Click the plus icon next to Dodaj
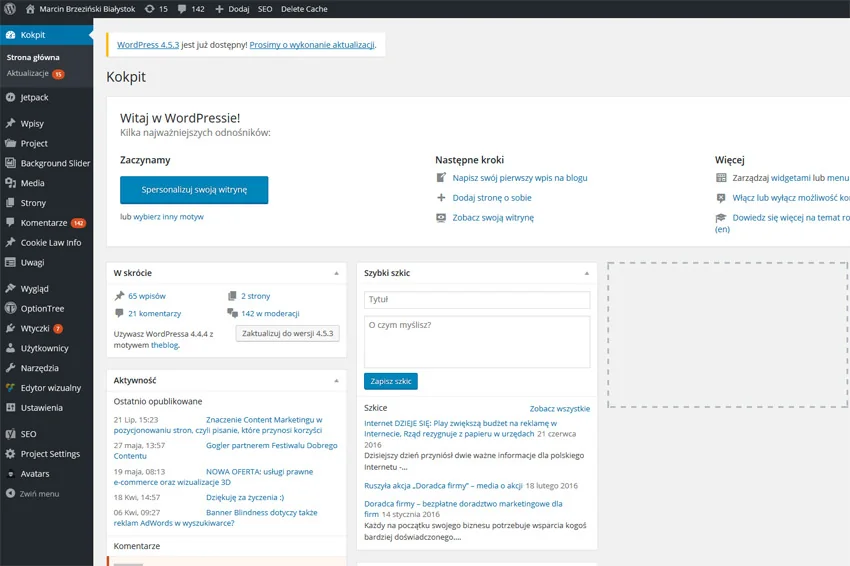Image resolution: width=850 pixels, height=566 pixels. pos(219,9)
